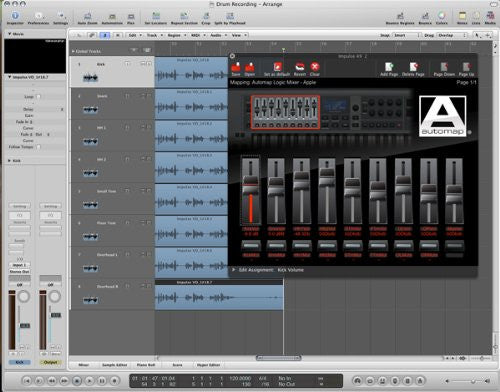Viewport: 500px width, 392px height.
Task: Toggle the H hide button in the Arrange toolbar
Action: point(118,35)
